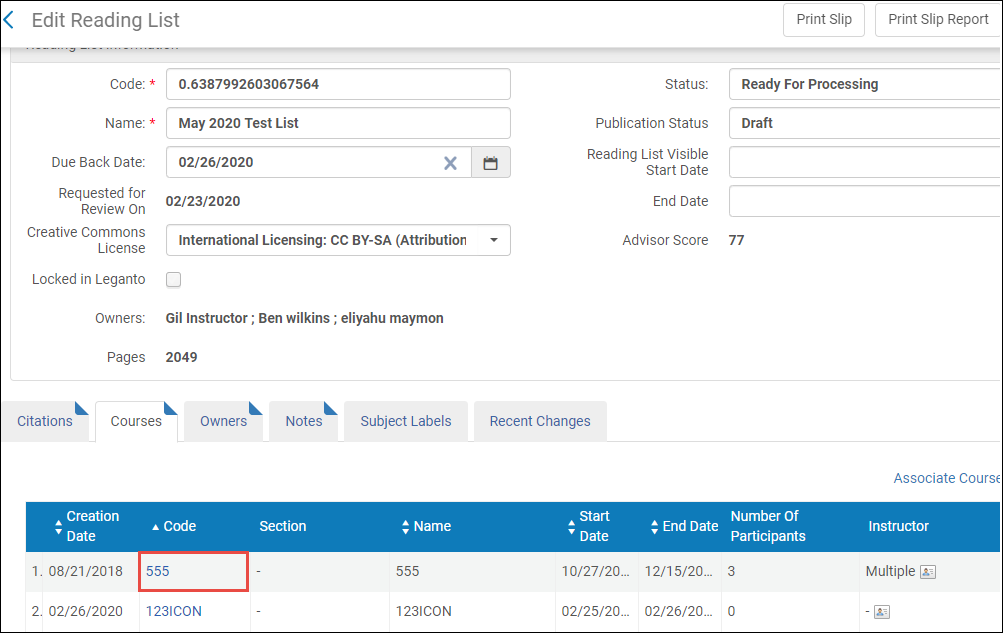Click the Instructor column header

(x=898, y=526)
